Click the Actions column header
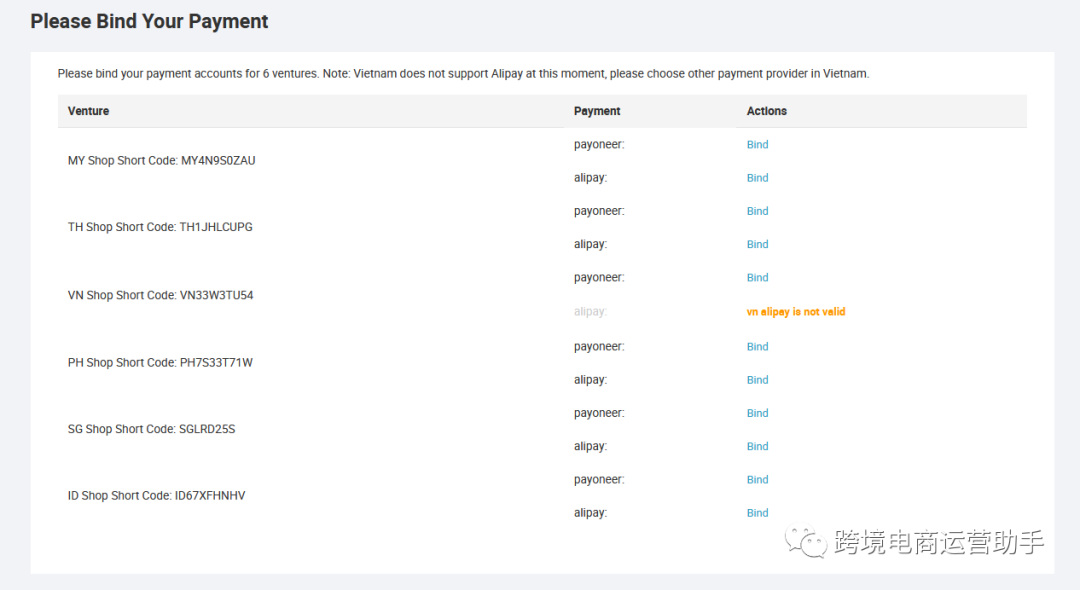 click(767, 111)
